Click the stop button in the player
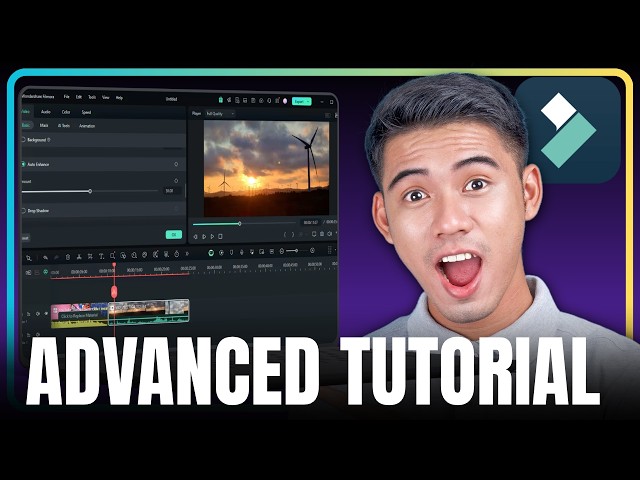Viewport: 640px width, 480px height. point(220,236)
